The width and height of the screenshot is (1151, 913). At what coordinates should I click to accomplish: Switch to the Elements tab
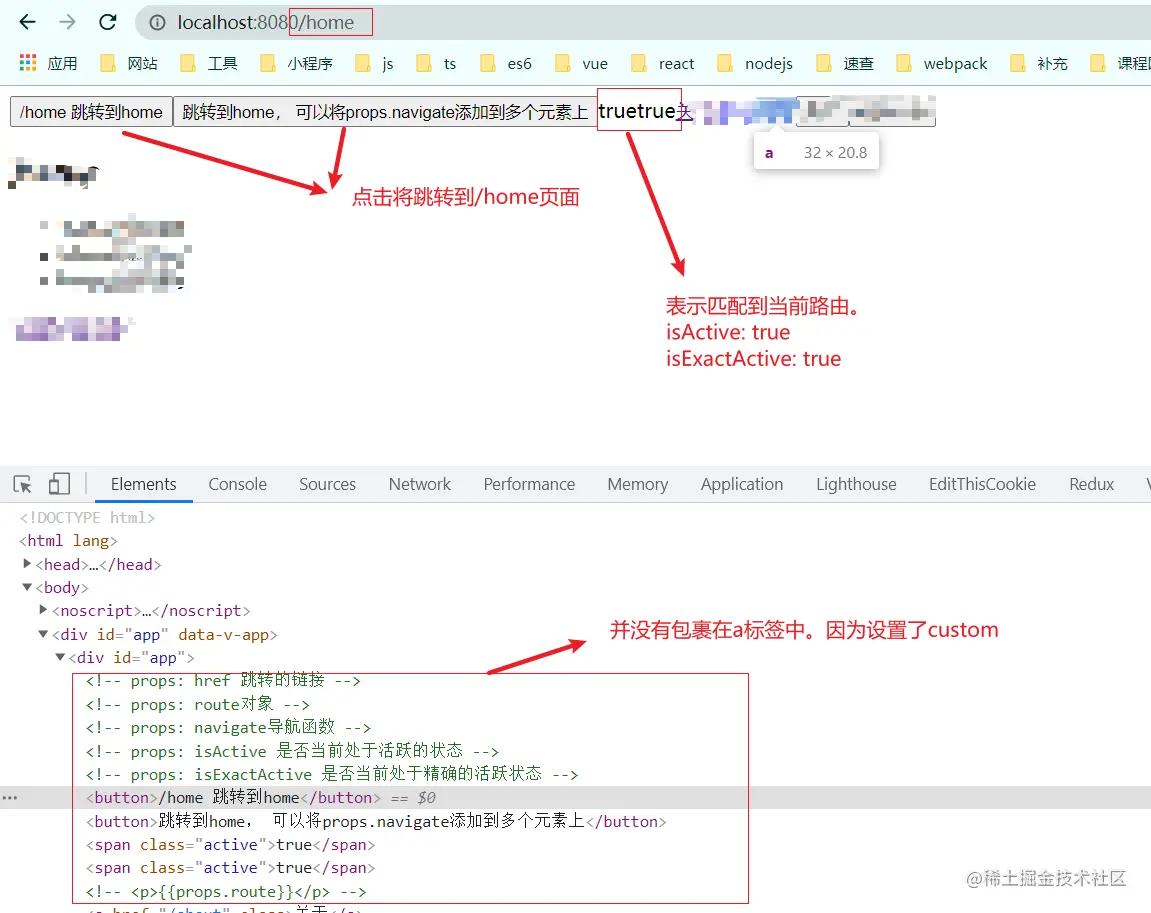point(144,484)
